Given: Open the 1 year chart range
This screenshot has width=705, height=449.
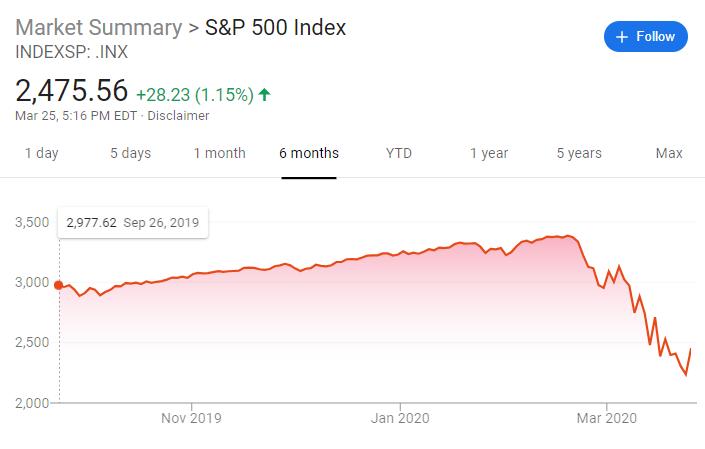Looking at the screenshot, I should pos(489,153).
